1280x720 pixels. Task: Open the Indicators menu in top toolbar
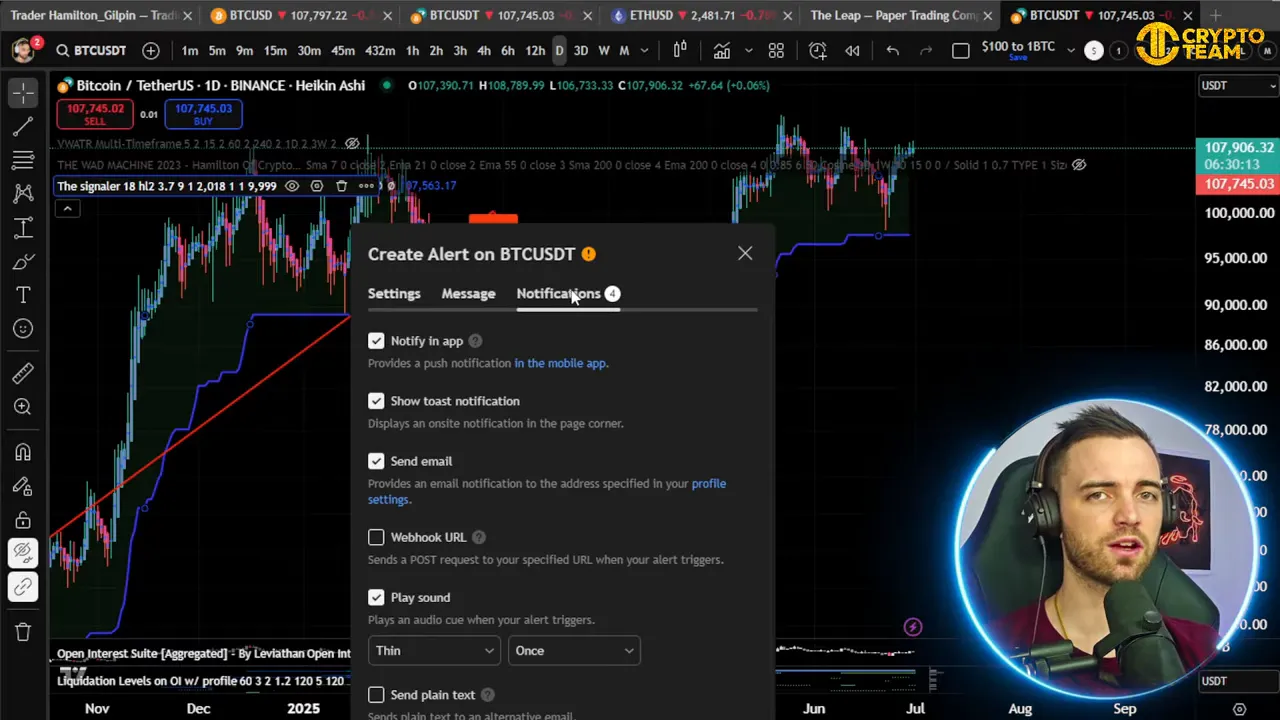click(x=721, y=51)
